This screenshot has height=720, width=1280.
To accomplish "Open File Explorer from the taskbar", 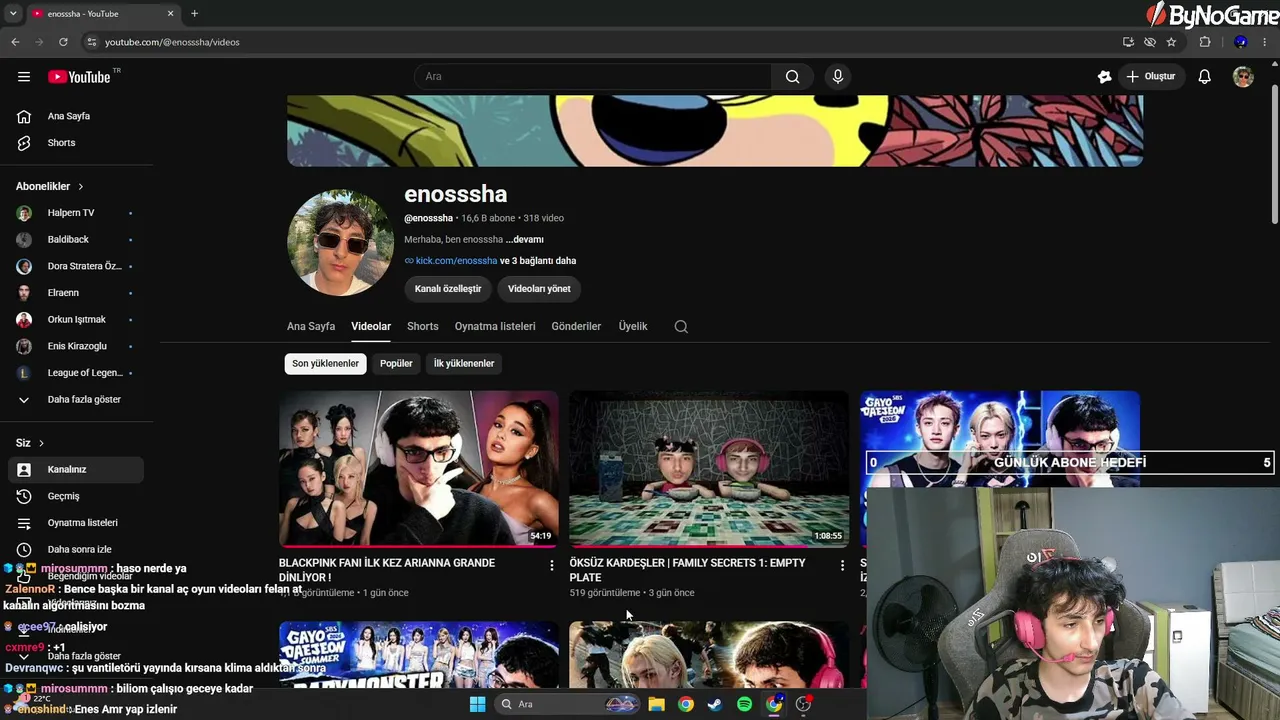I will 656,704.
